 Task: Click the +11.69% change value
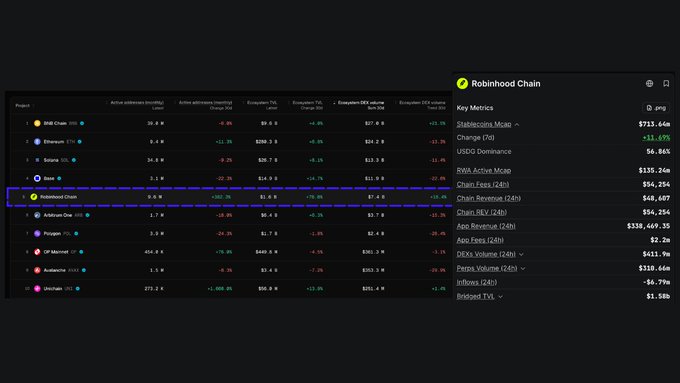coord(656,137)
